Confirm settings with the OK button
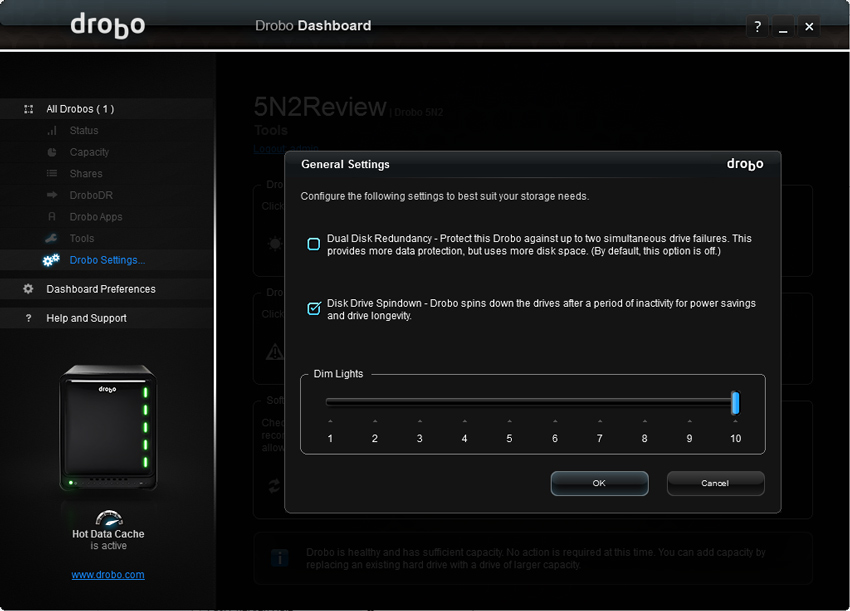850x611 pixels. pyautogui.click(x=599, y=483)
